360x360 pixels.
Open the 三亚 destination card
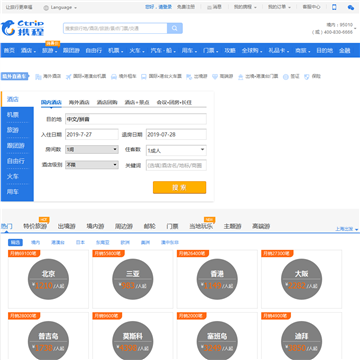tap(133, 279)
